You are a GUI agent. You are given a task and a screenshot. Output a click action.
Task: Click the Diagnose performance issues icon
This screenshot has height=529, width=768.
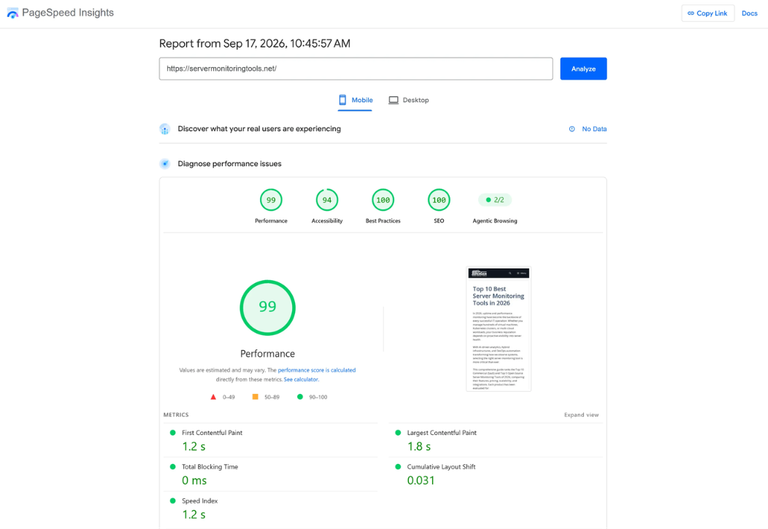point(165,164)
